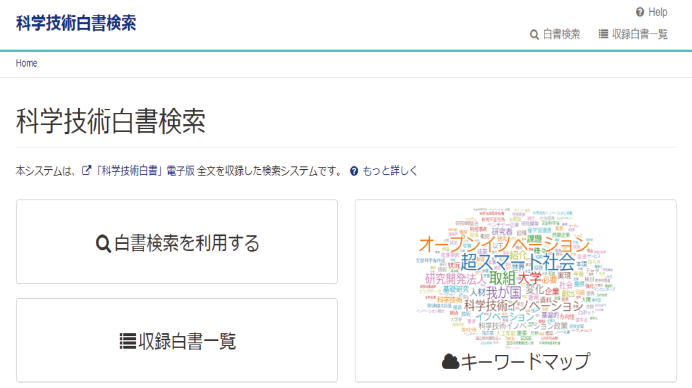Click the cloud icon beside キーワードマップ
The width and height of the screenshot is (692, 388).
coord(450,362)
